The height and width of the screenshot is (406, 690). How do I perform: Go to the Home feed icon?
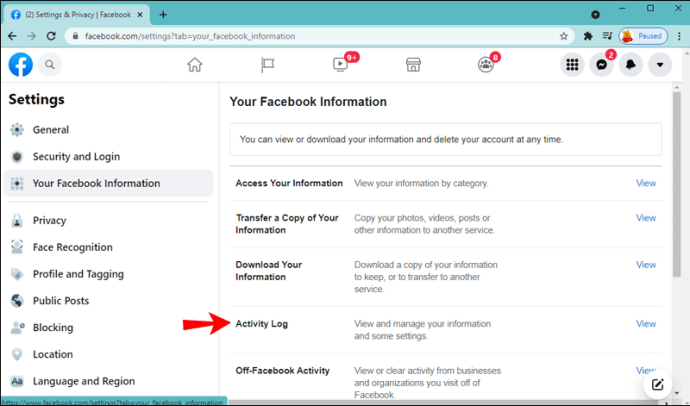click(195, 65)
